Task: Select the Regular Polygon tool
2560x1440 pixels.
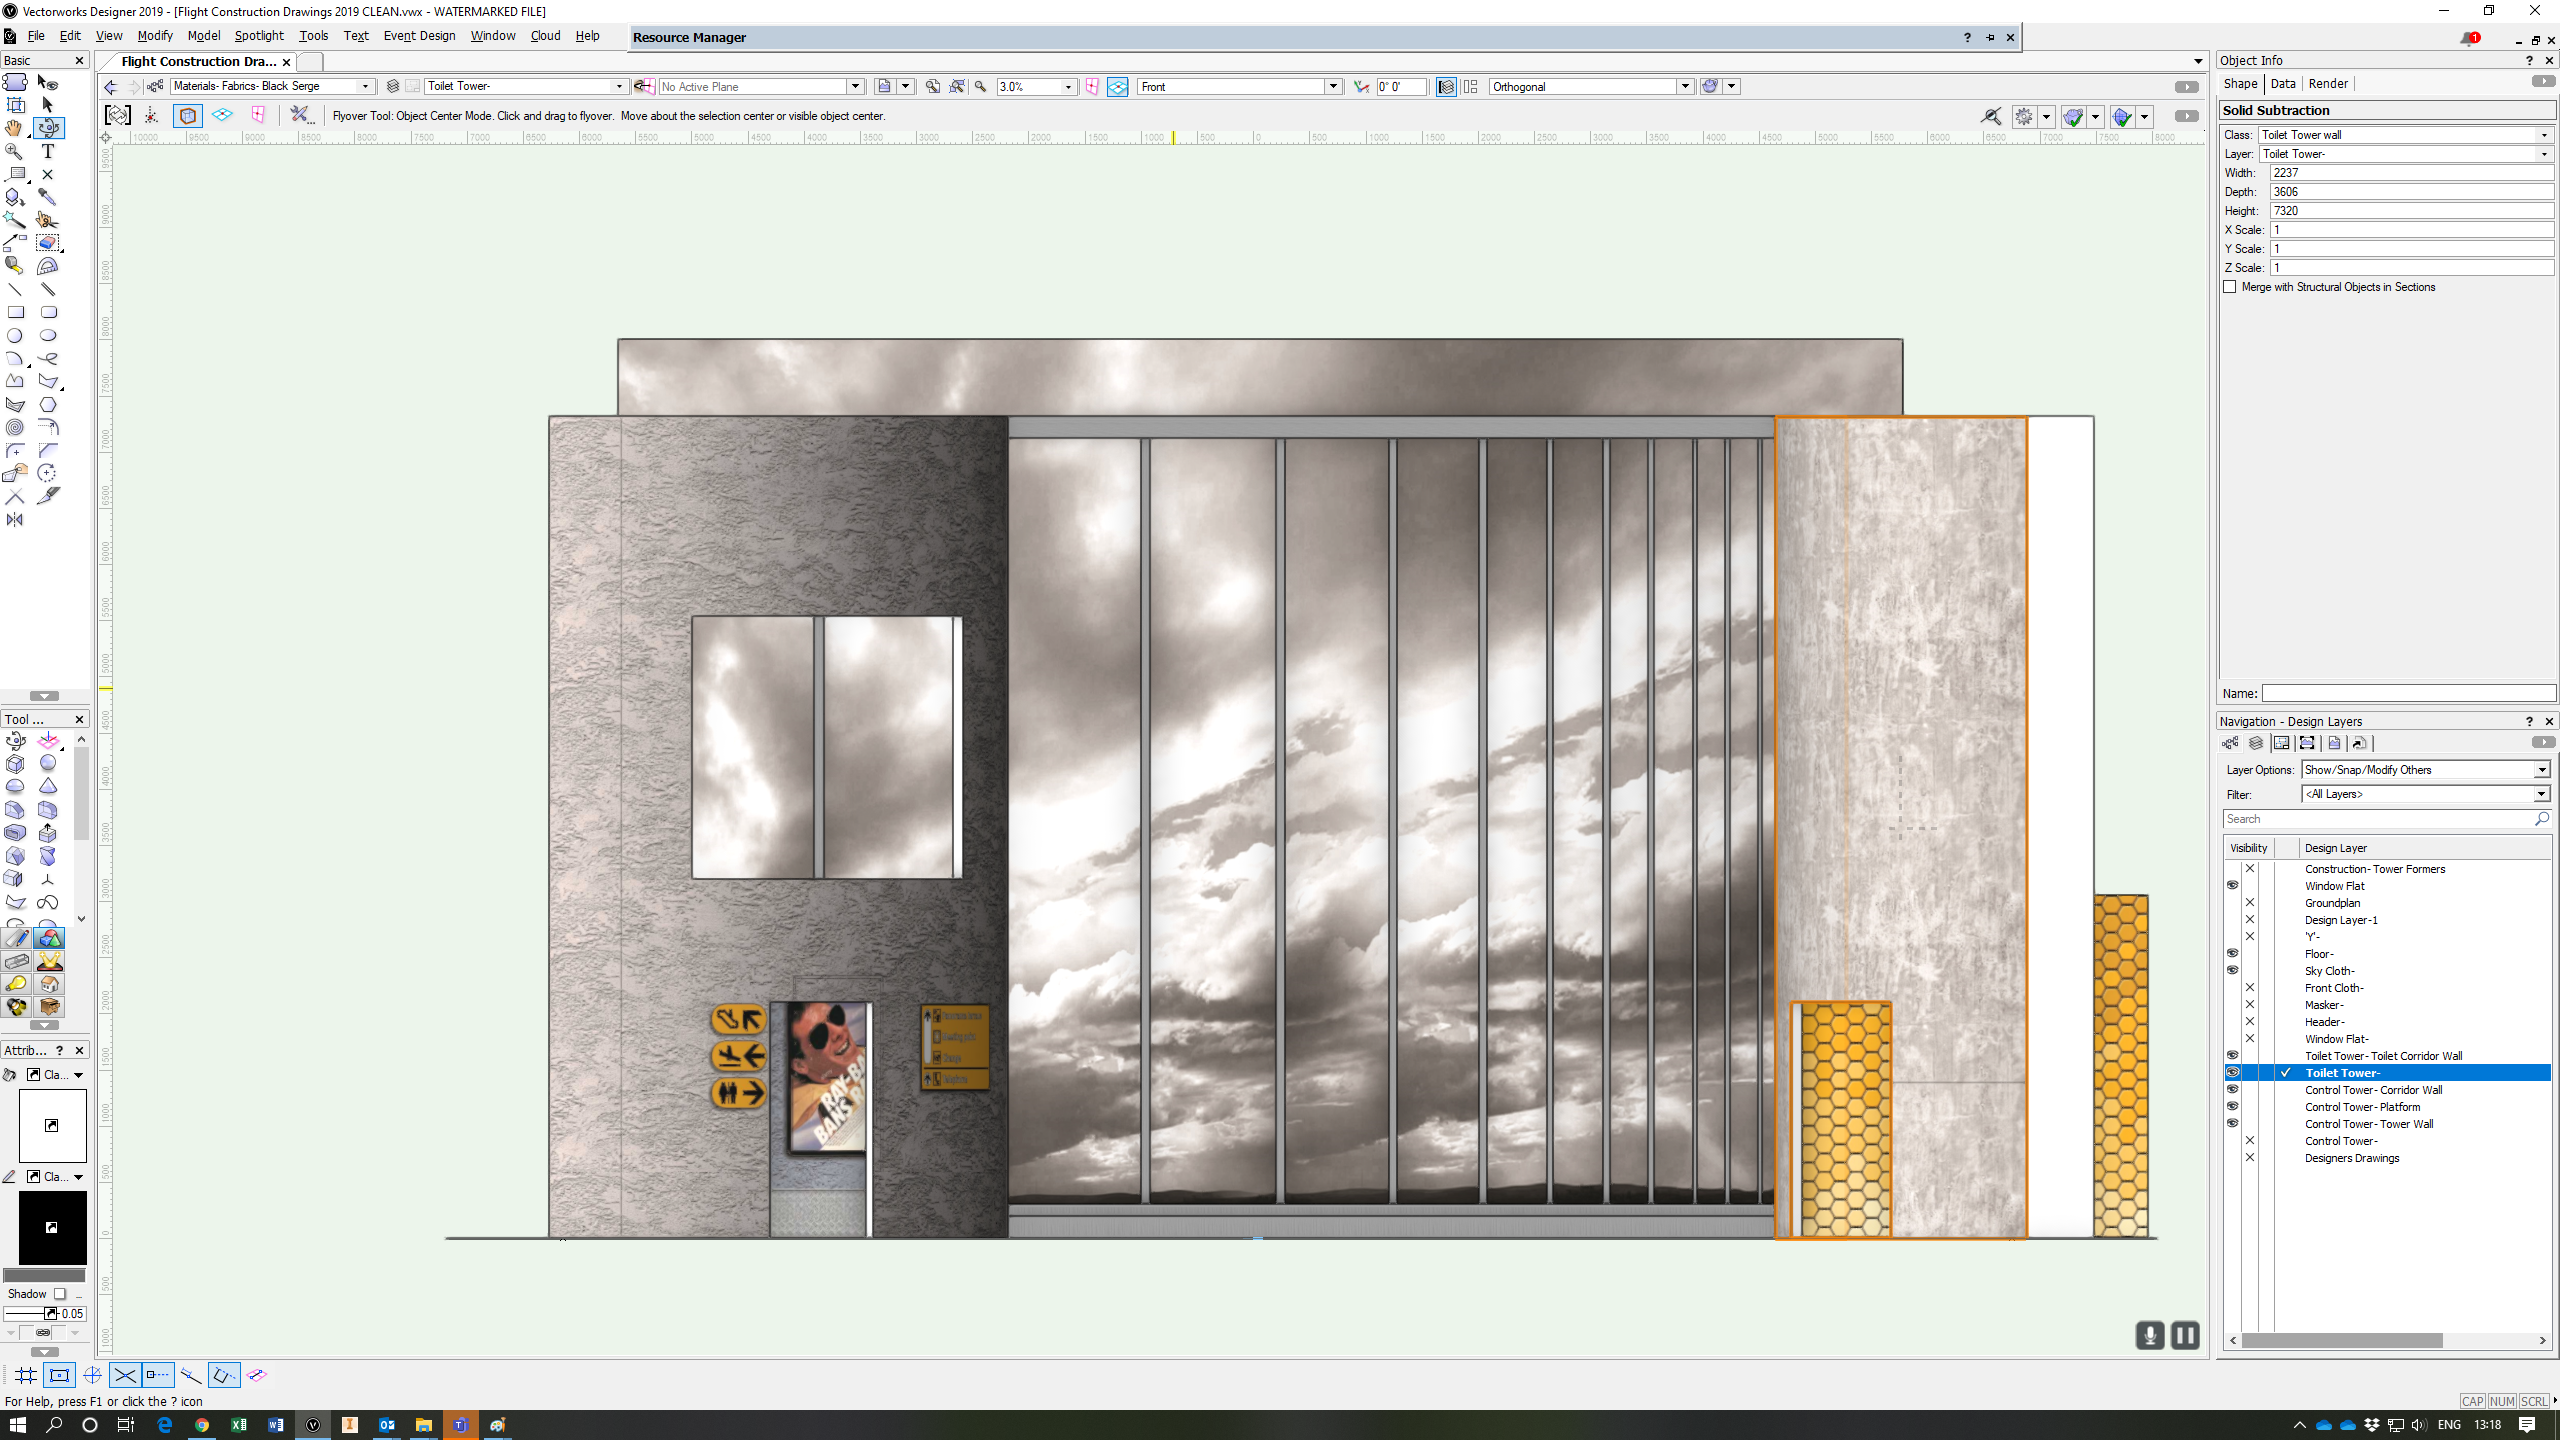Action: tap(47, 405)
